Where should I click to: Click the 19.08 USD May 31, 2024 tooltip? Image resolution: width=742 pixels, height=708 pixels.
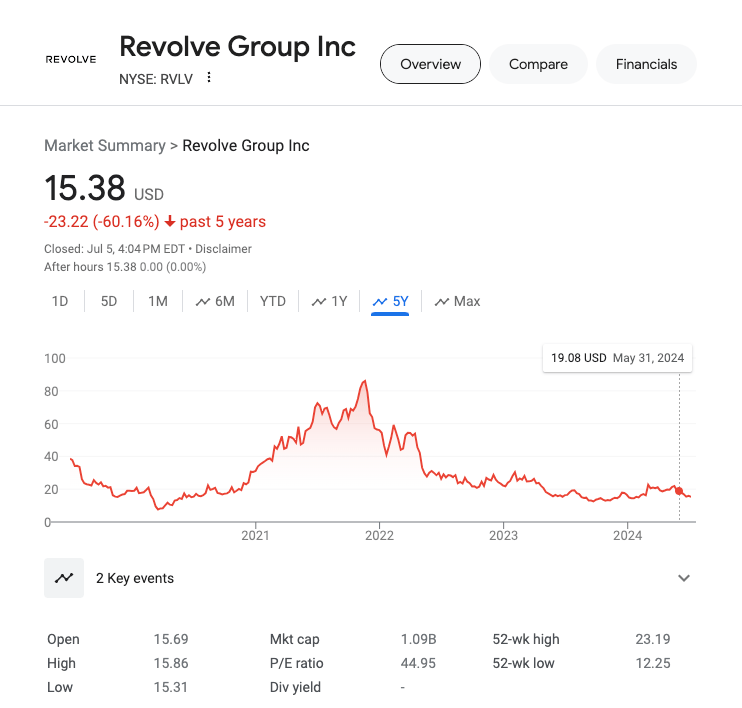617,358
